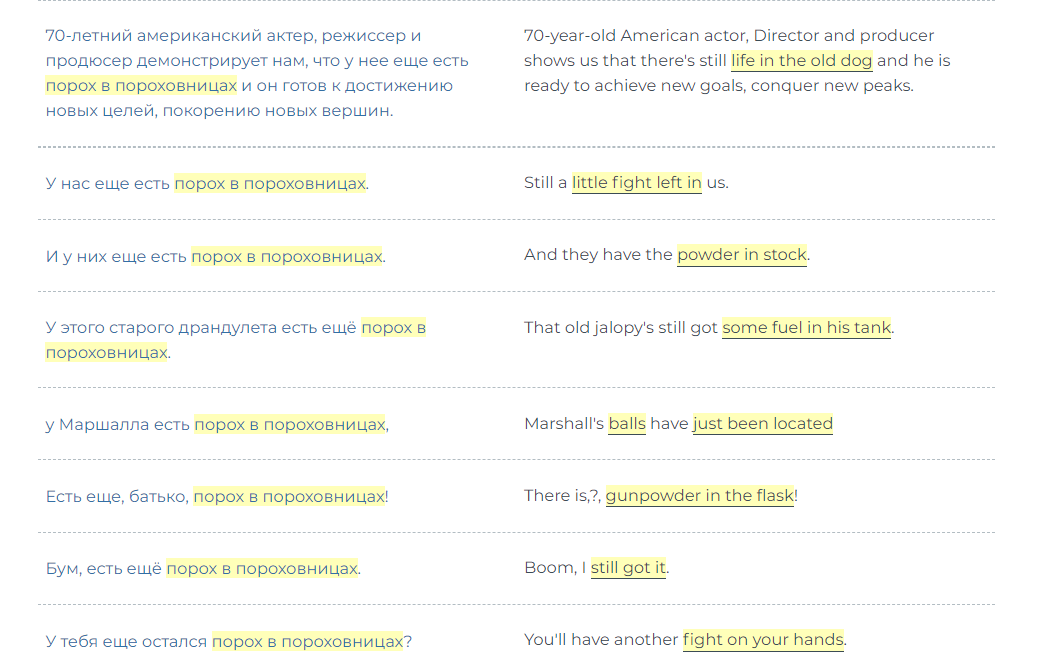This screenshot has height=672, width=1045.
Task: Click the "fight on your hands" link
Action: coord(763,640)
